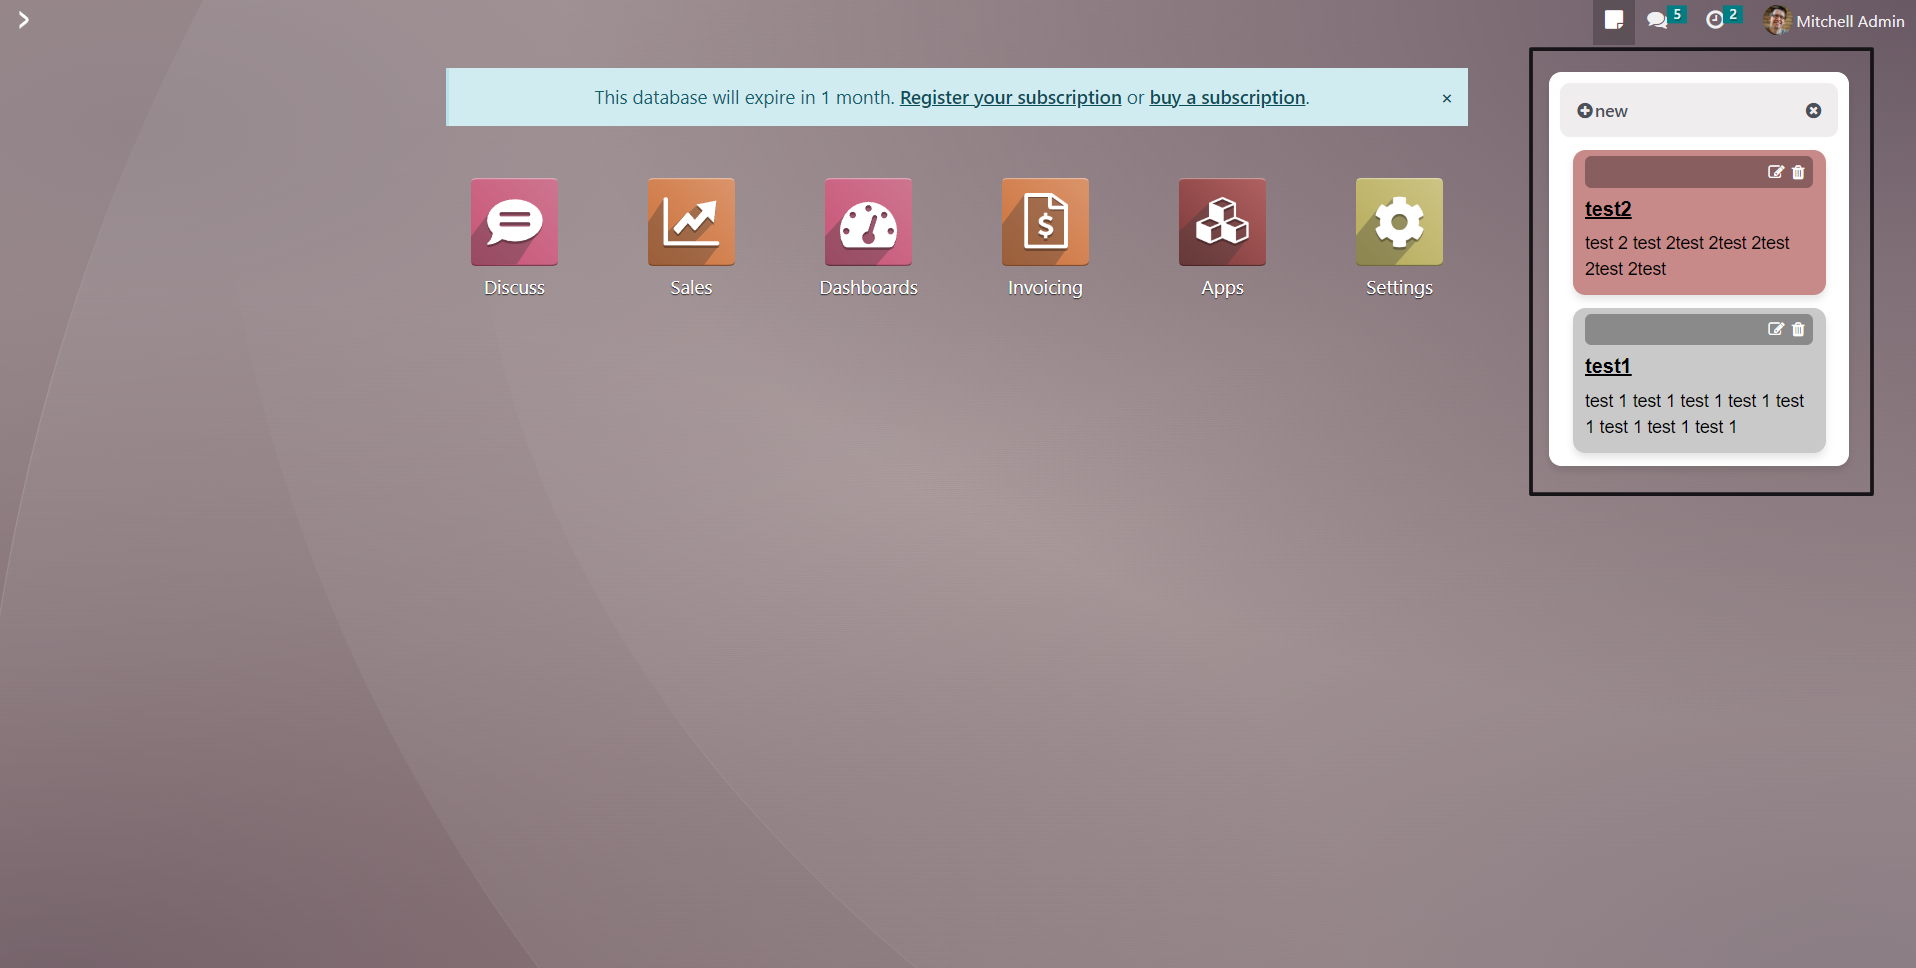Viewport: 1916px width, 968px height.
Task: Open Mitchell Admin user menu
Action: point(1834,21)
